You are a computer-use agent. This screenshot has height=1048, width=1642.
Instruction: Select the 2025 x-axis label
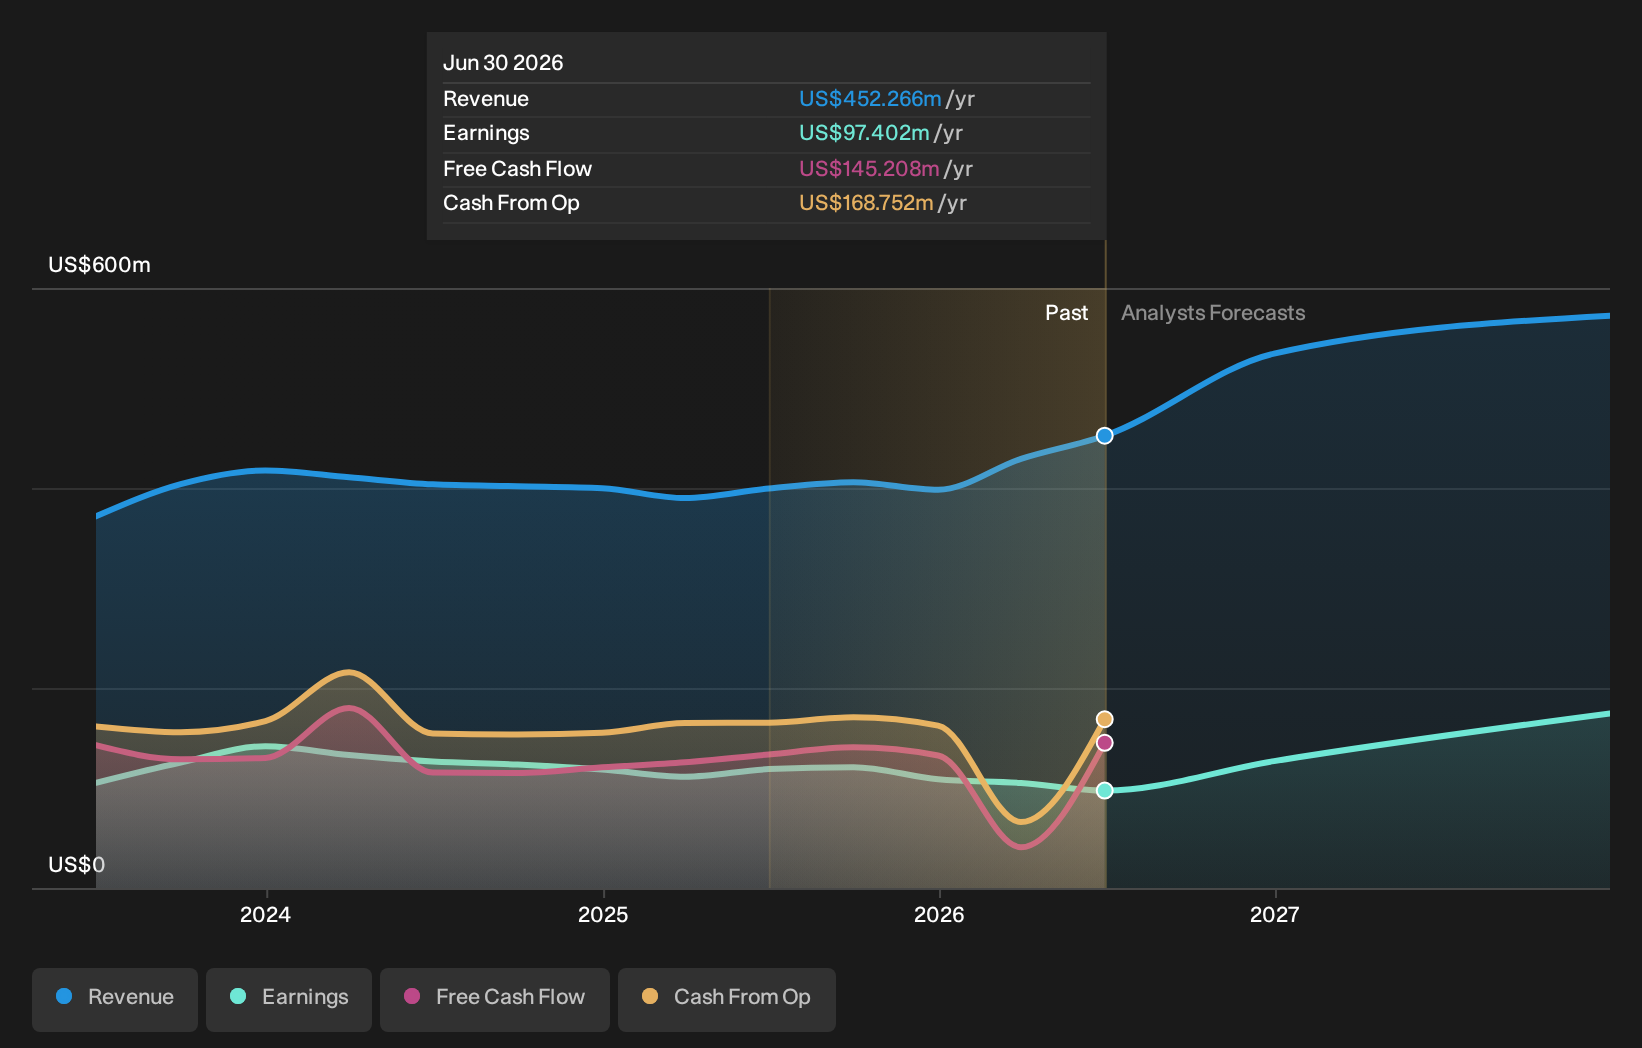(x=603, y=914)
